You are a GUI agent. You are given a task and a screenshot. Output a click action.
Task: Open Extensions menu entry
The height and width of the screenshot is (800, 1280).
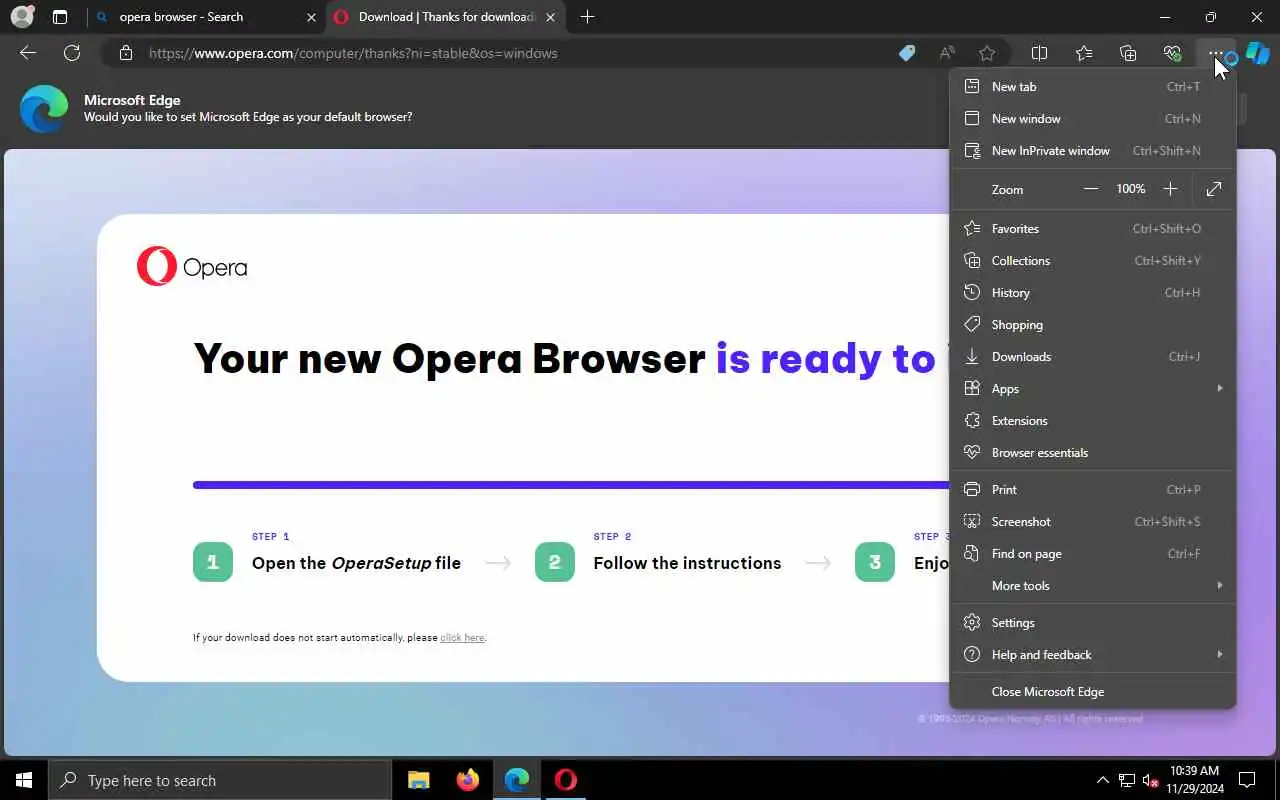tap(1092, 421)
